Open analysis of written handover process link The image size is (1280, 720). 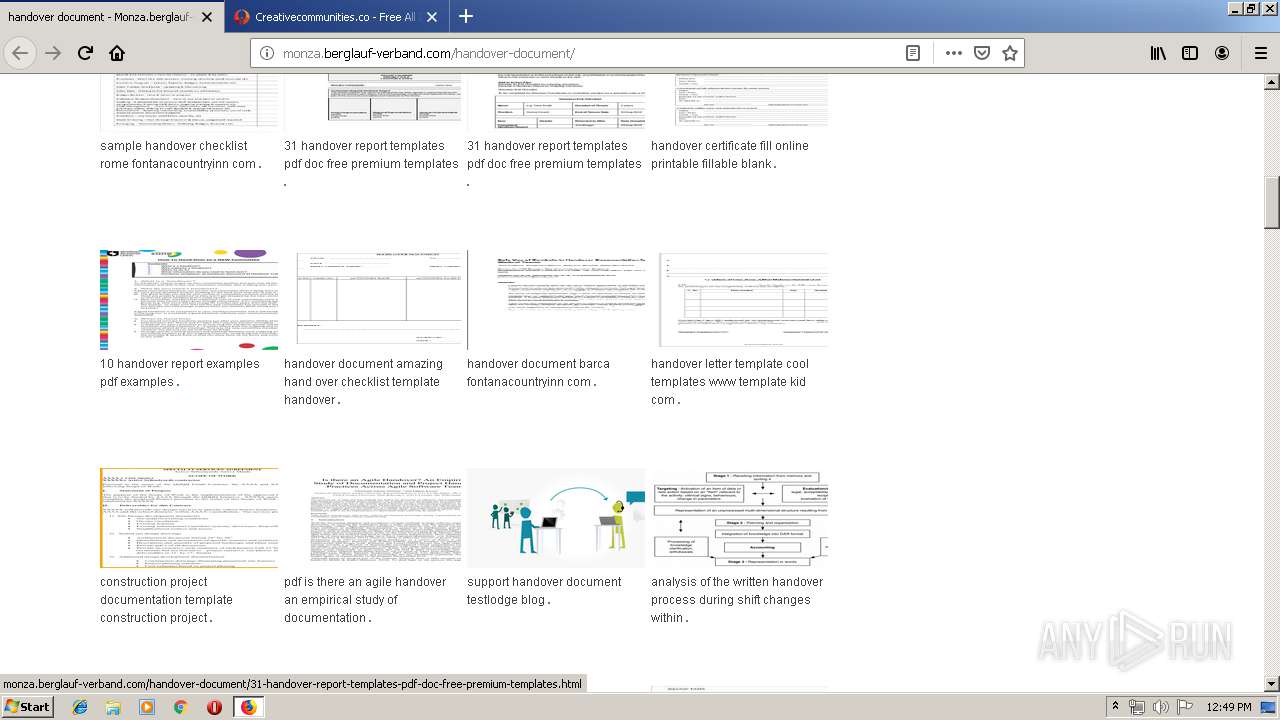737,600
